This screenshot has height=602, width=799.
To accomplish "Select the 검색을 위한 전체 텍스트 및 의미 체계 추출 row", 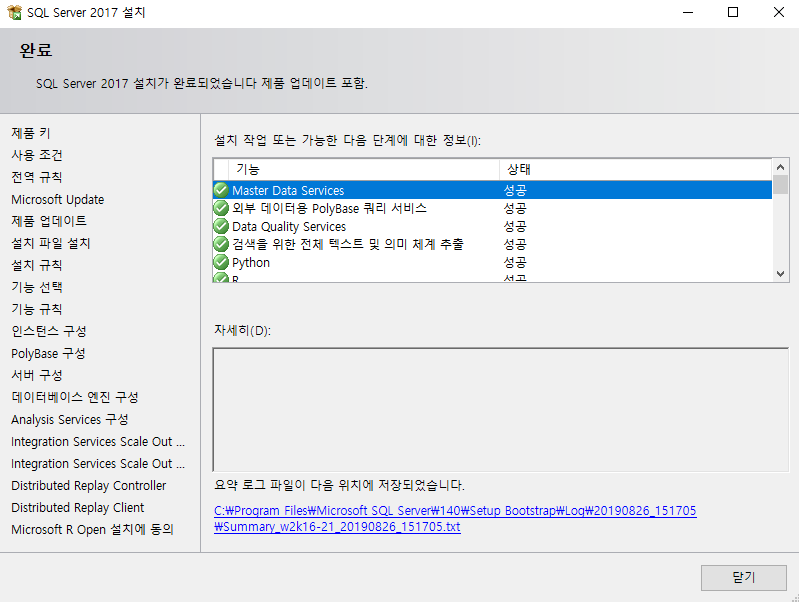I will pyautogui.click(x=492, y=244).
